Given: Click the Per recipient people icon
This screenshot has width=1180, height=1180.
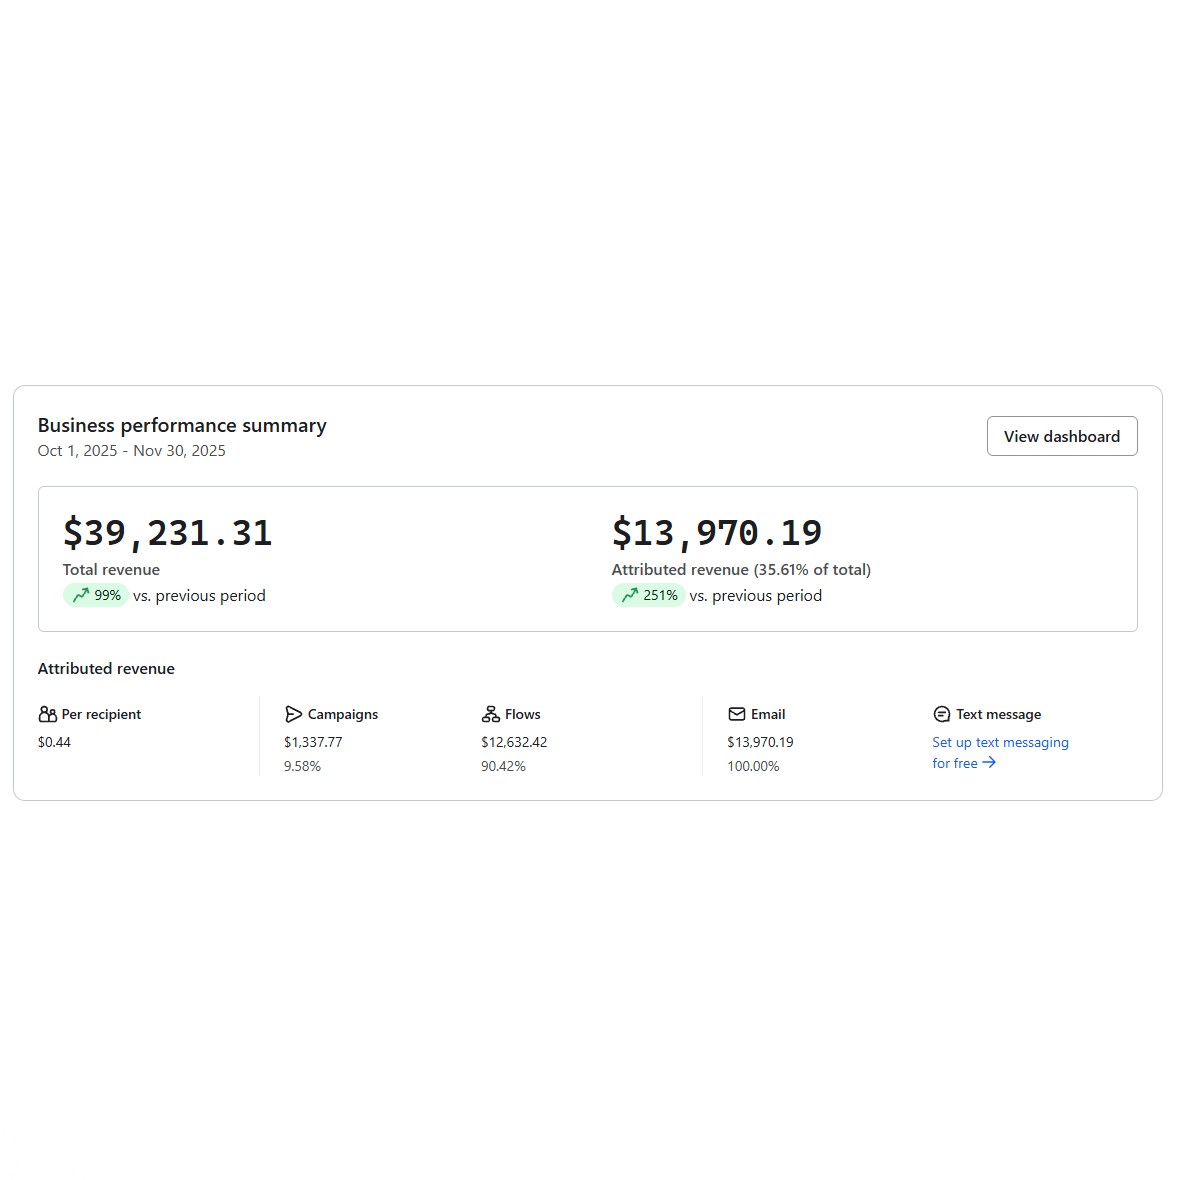Looking at the screenshot, I should (x=47, y=714).
